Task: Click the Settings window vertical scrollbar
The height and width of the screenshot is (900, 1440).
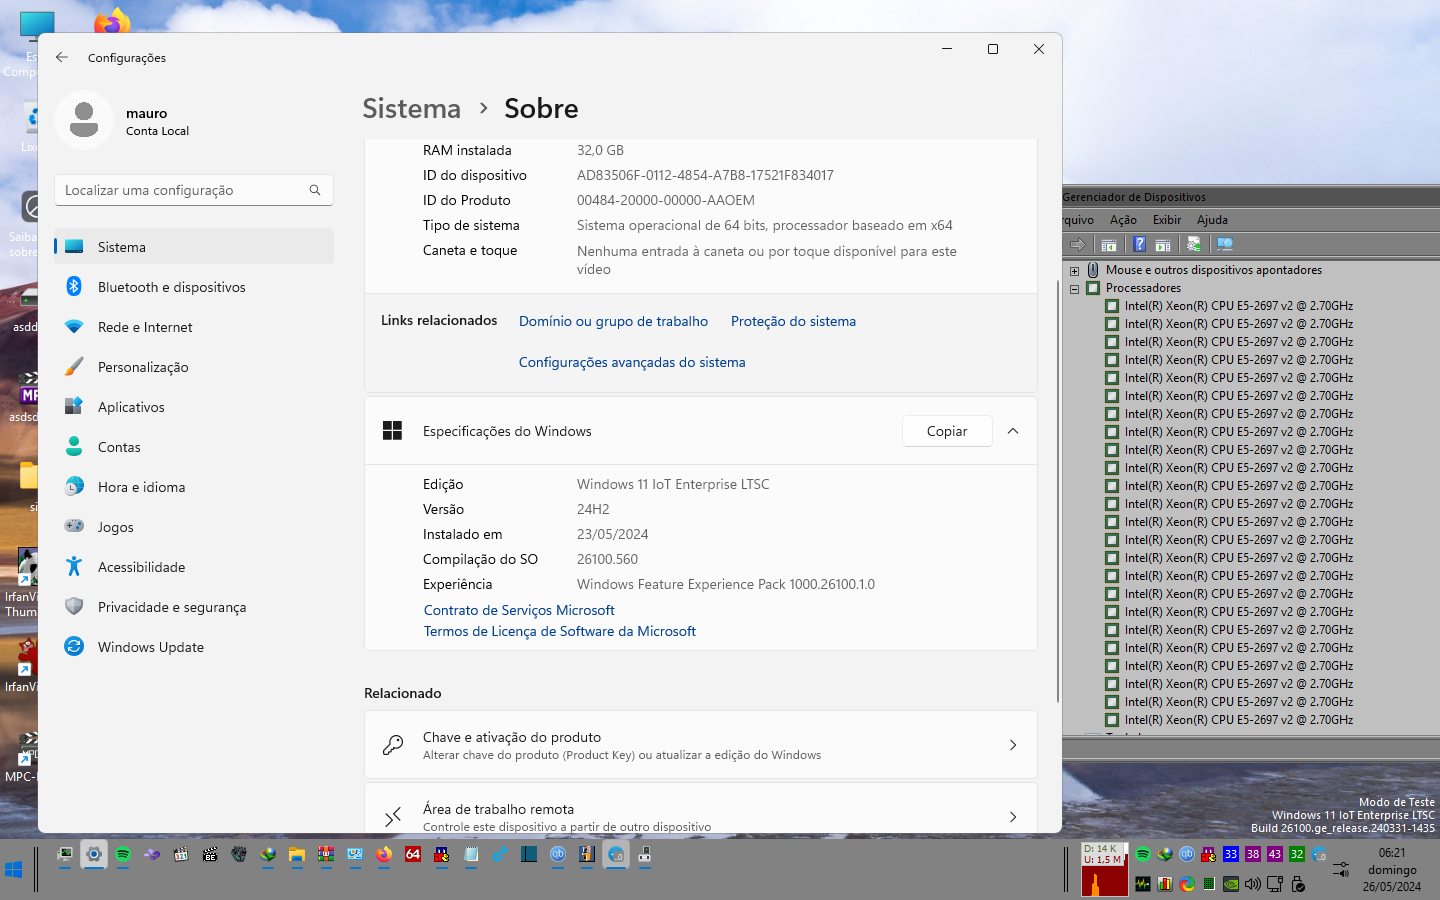Action: pyautogui.click(x=1058, y=490)
